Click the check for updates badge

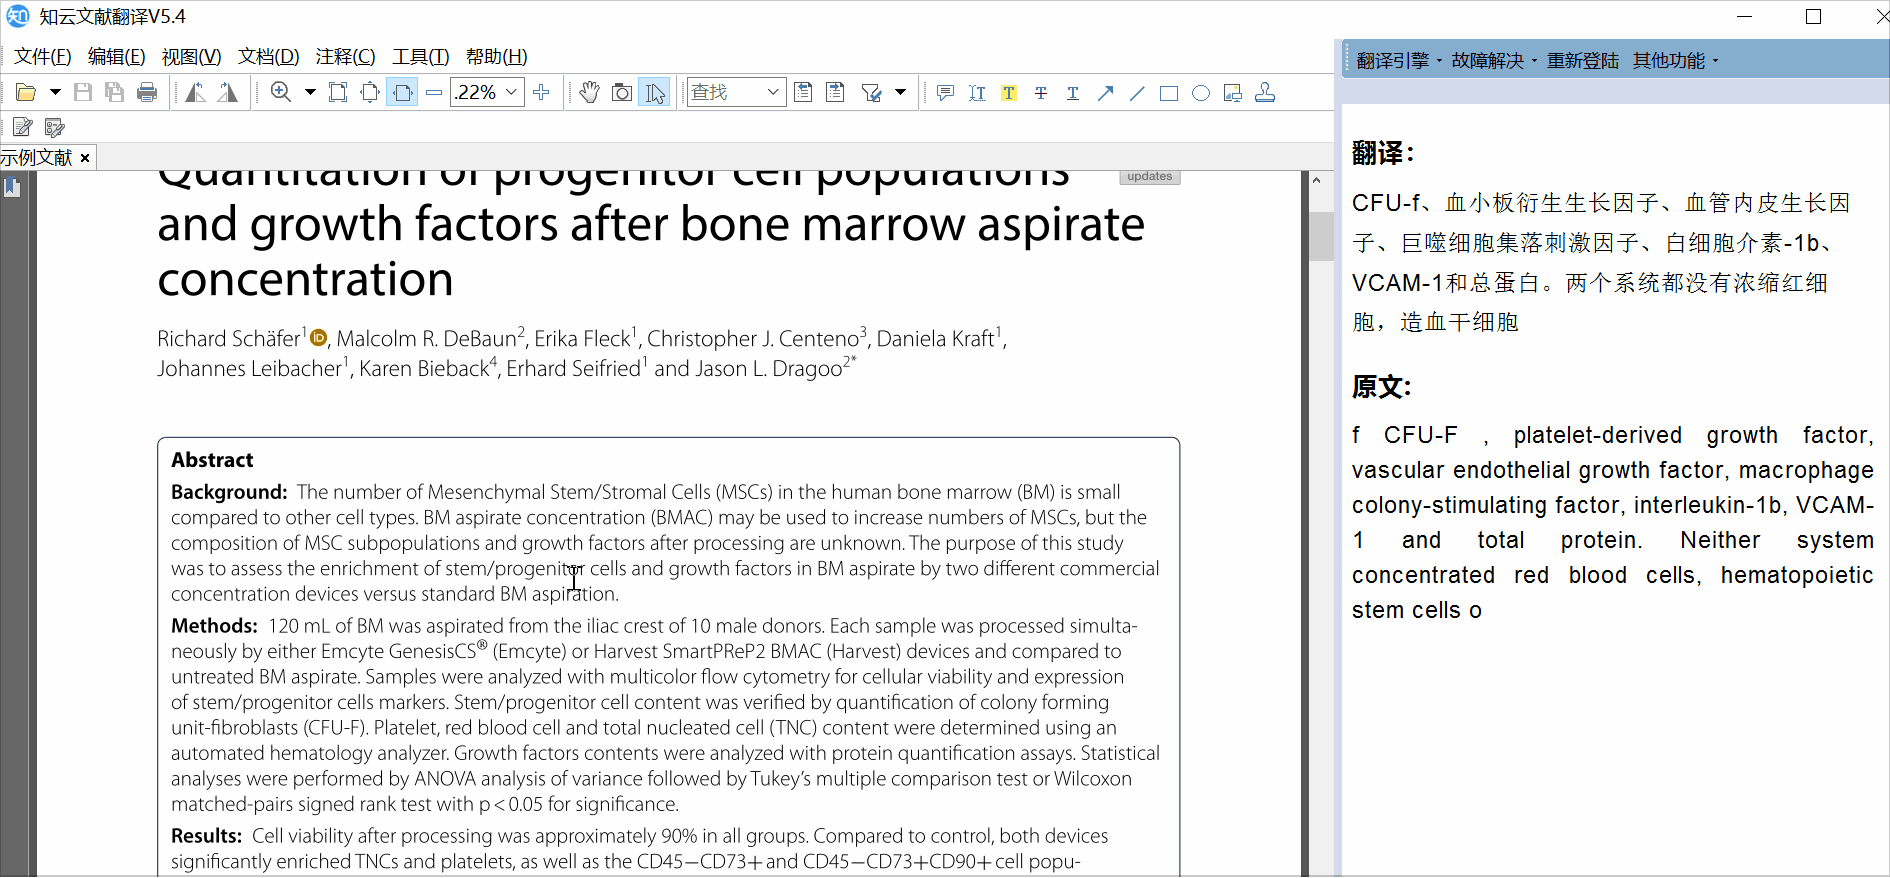click(x=1150, y=176)
